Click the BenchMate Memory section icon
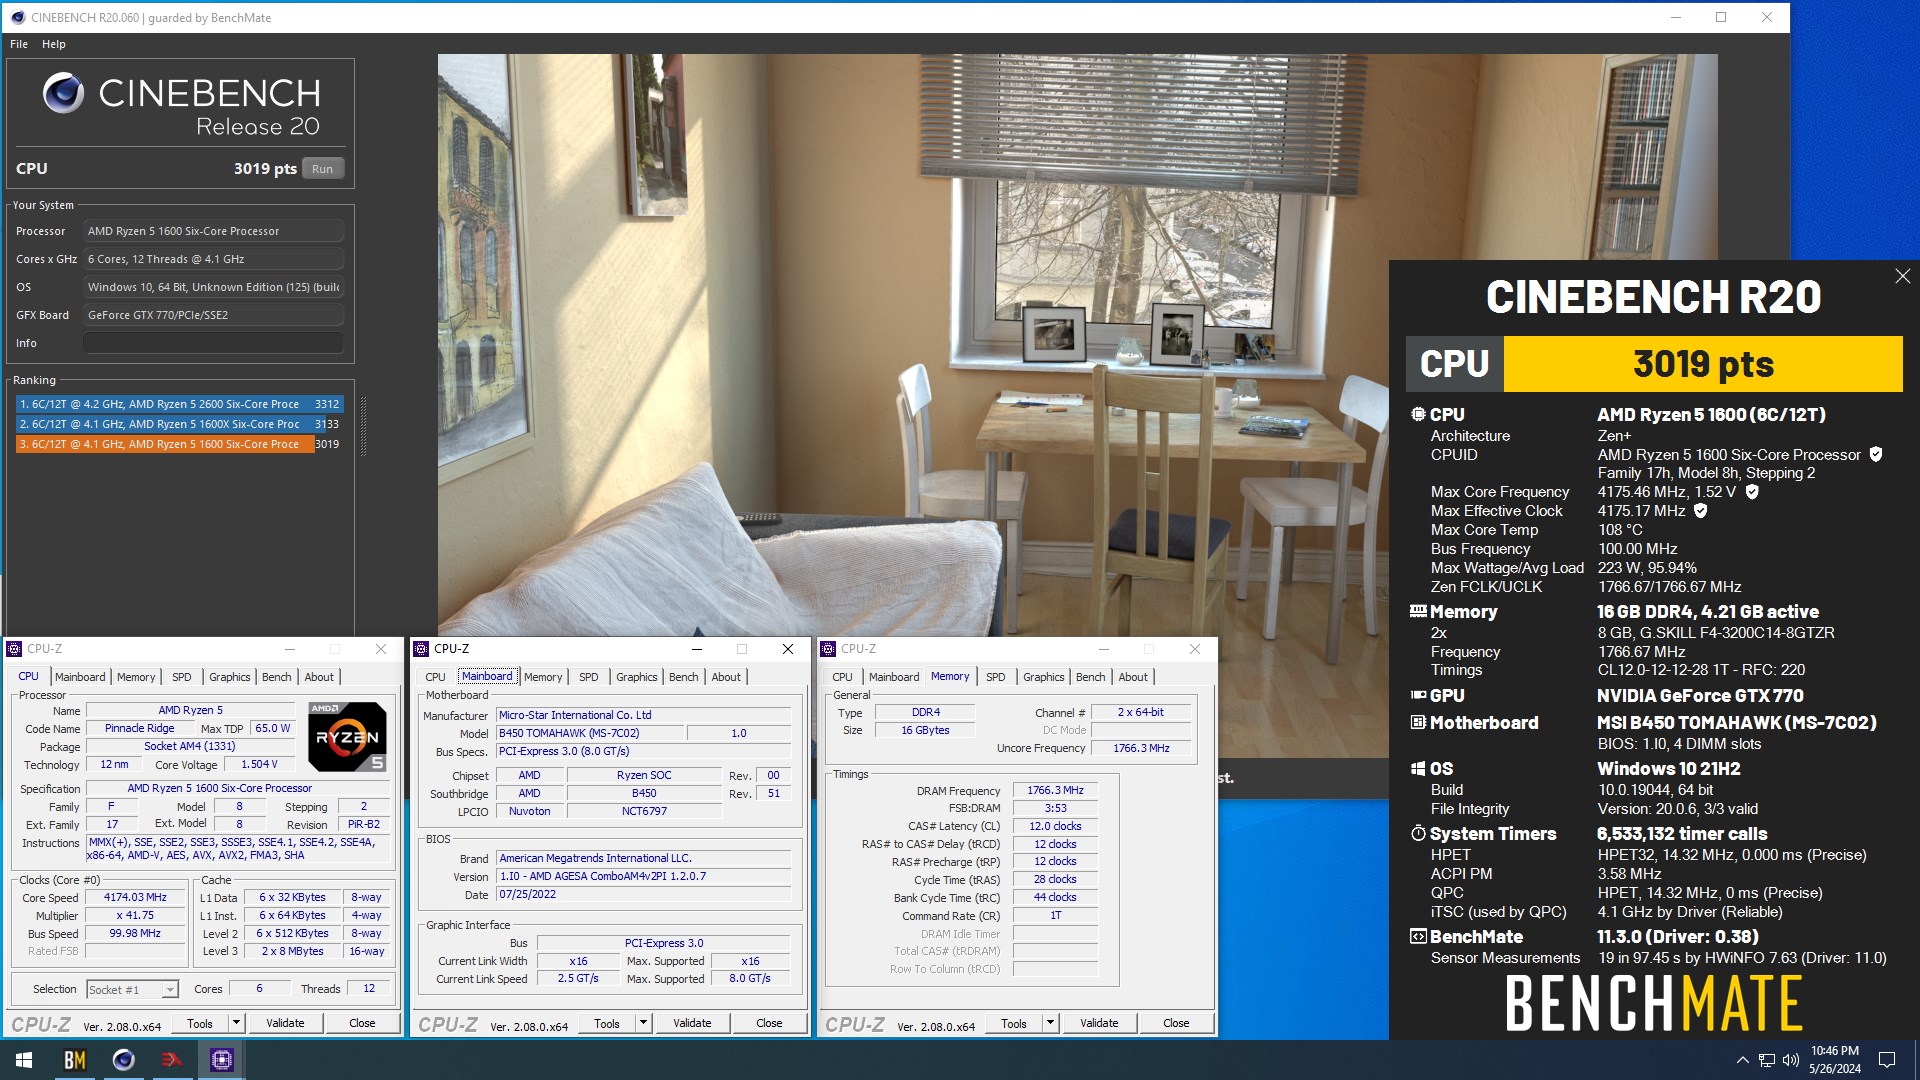The width and height of the screenshot is (1920, 1080). coord(1418,611)
